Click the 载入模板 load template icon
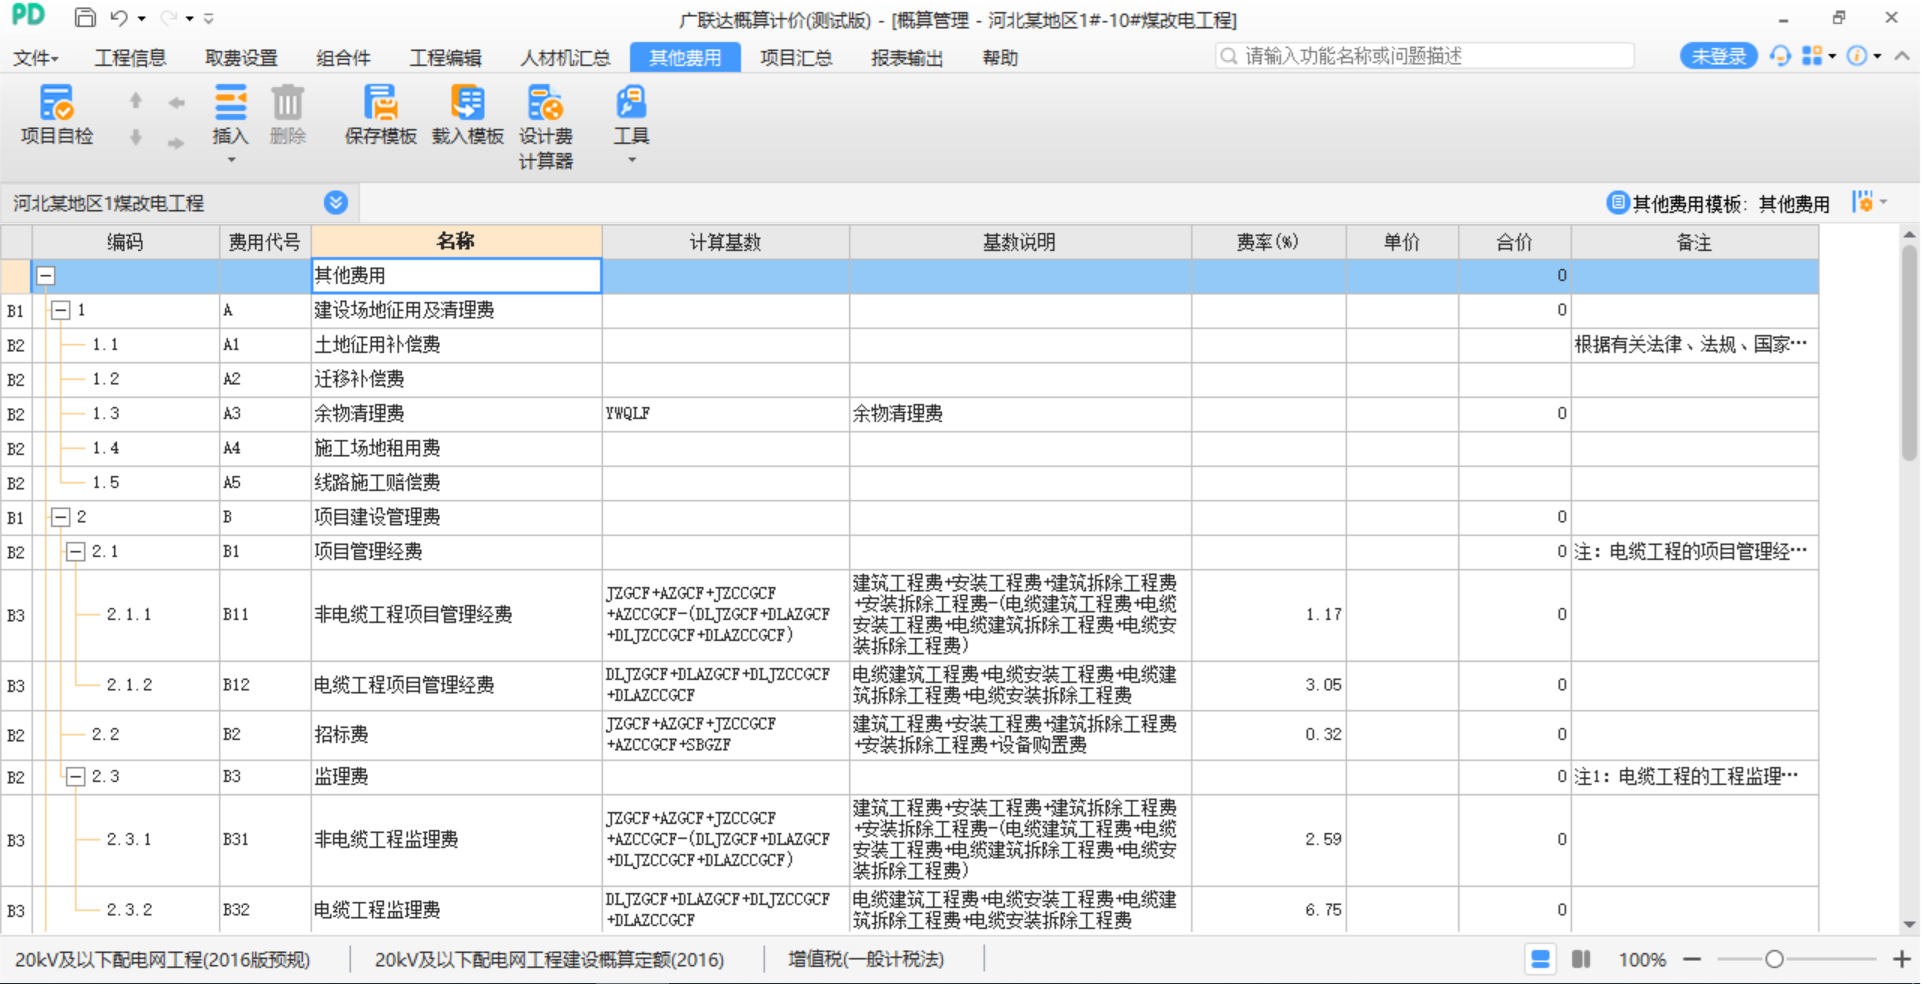The height and width of the screenshot is (986, 1922). point(467,103)
